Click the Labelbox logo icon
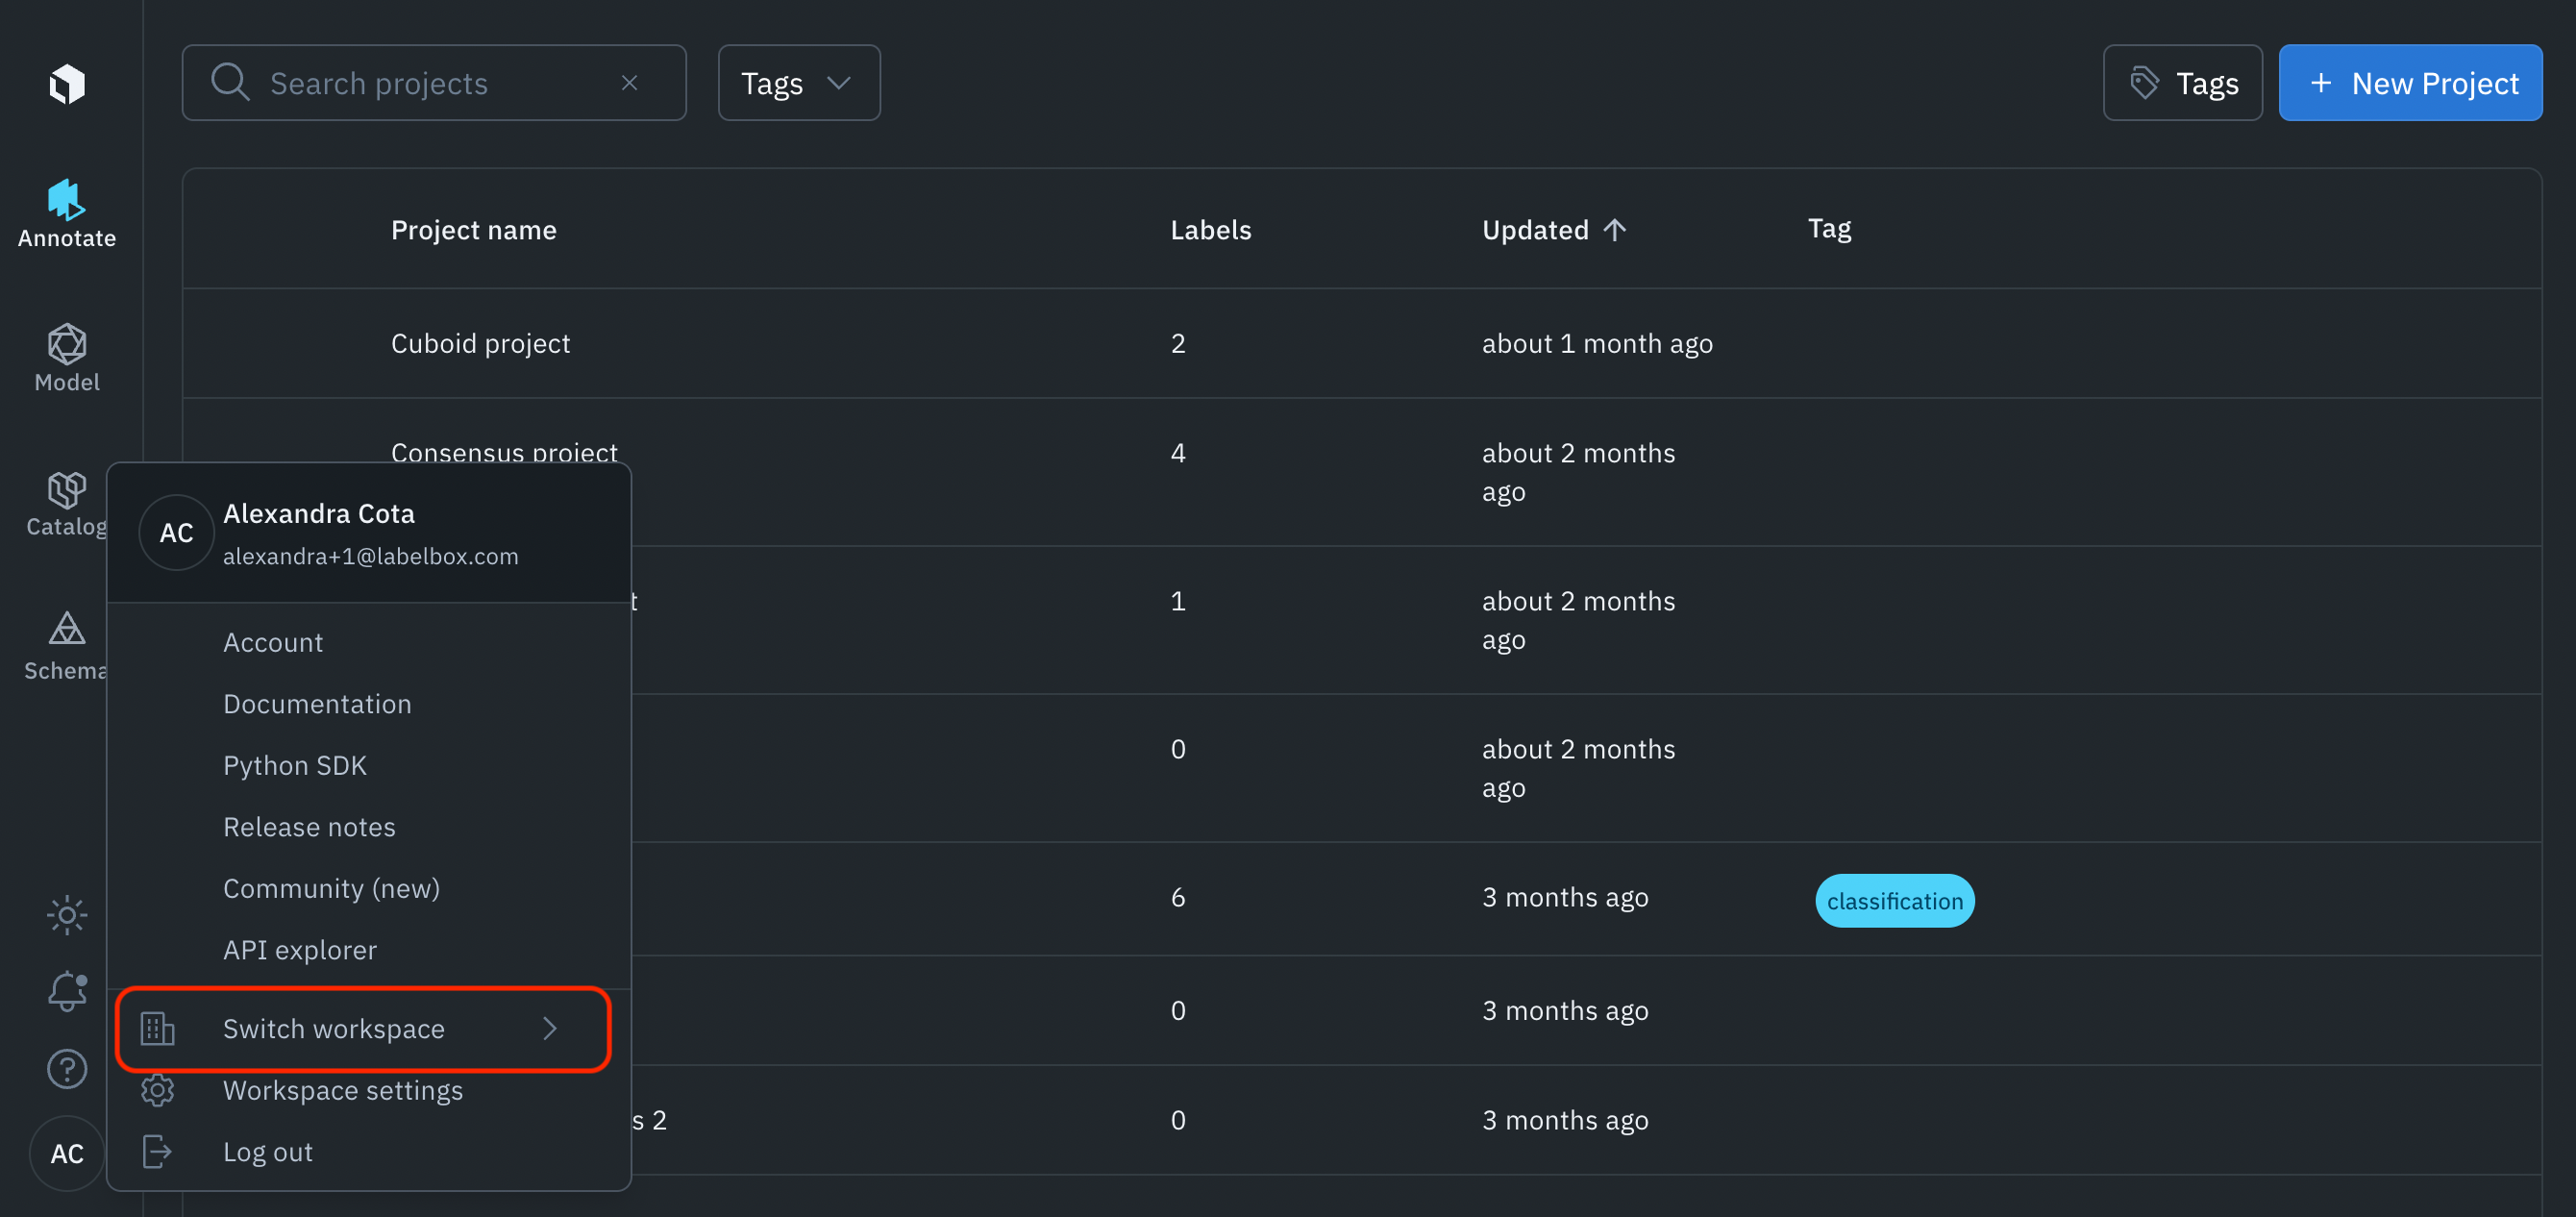Screen dimensions: 2576x1217 tap(67, 83)
